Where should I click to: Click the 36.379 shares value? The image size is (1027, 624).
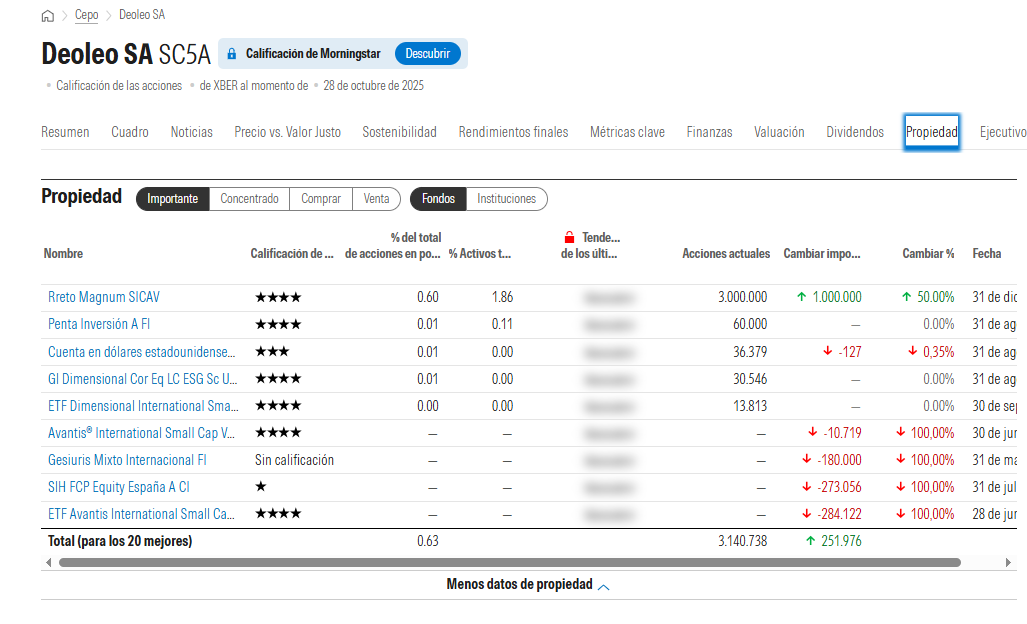coord(750,352)
